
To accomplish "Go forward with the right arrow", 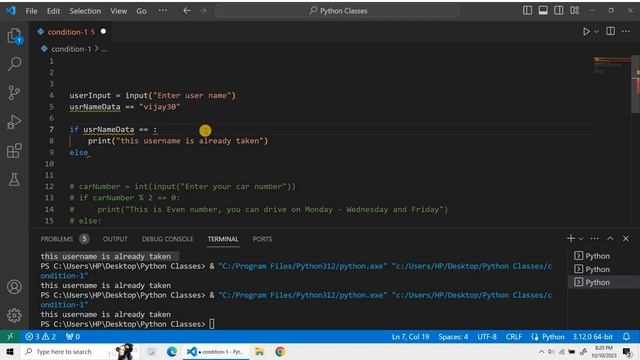I will [203, 11].
